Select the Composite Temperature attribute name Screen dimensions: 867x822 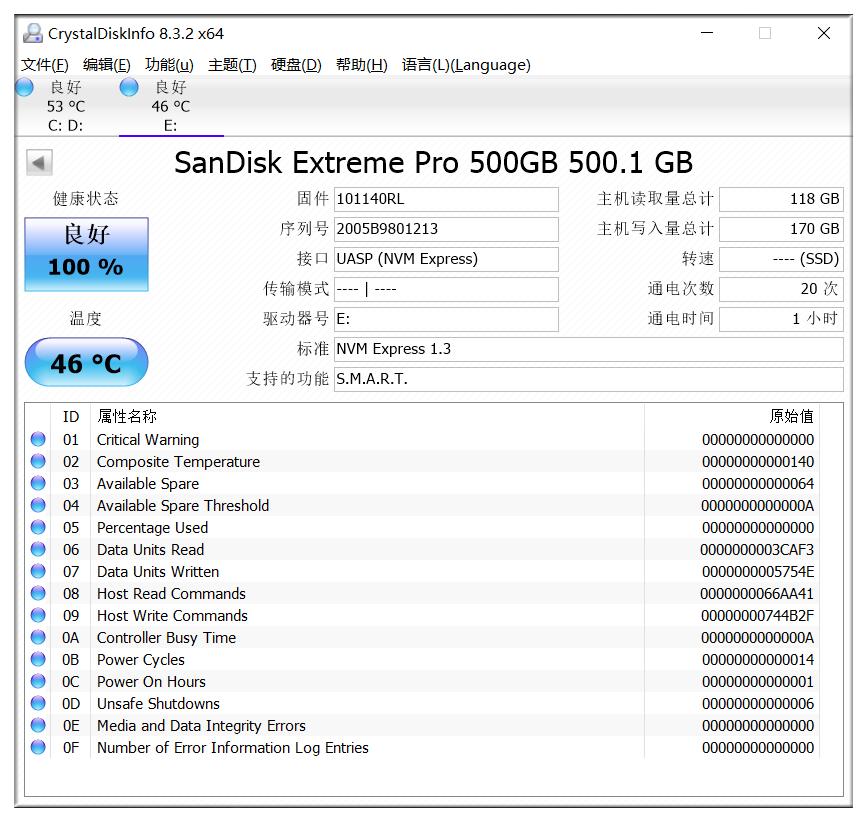178,462
